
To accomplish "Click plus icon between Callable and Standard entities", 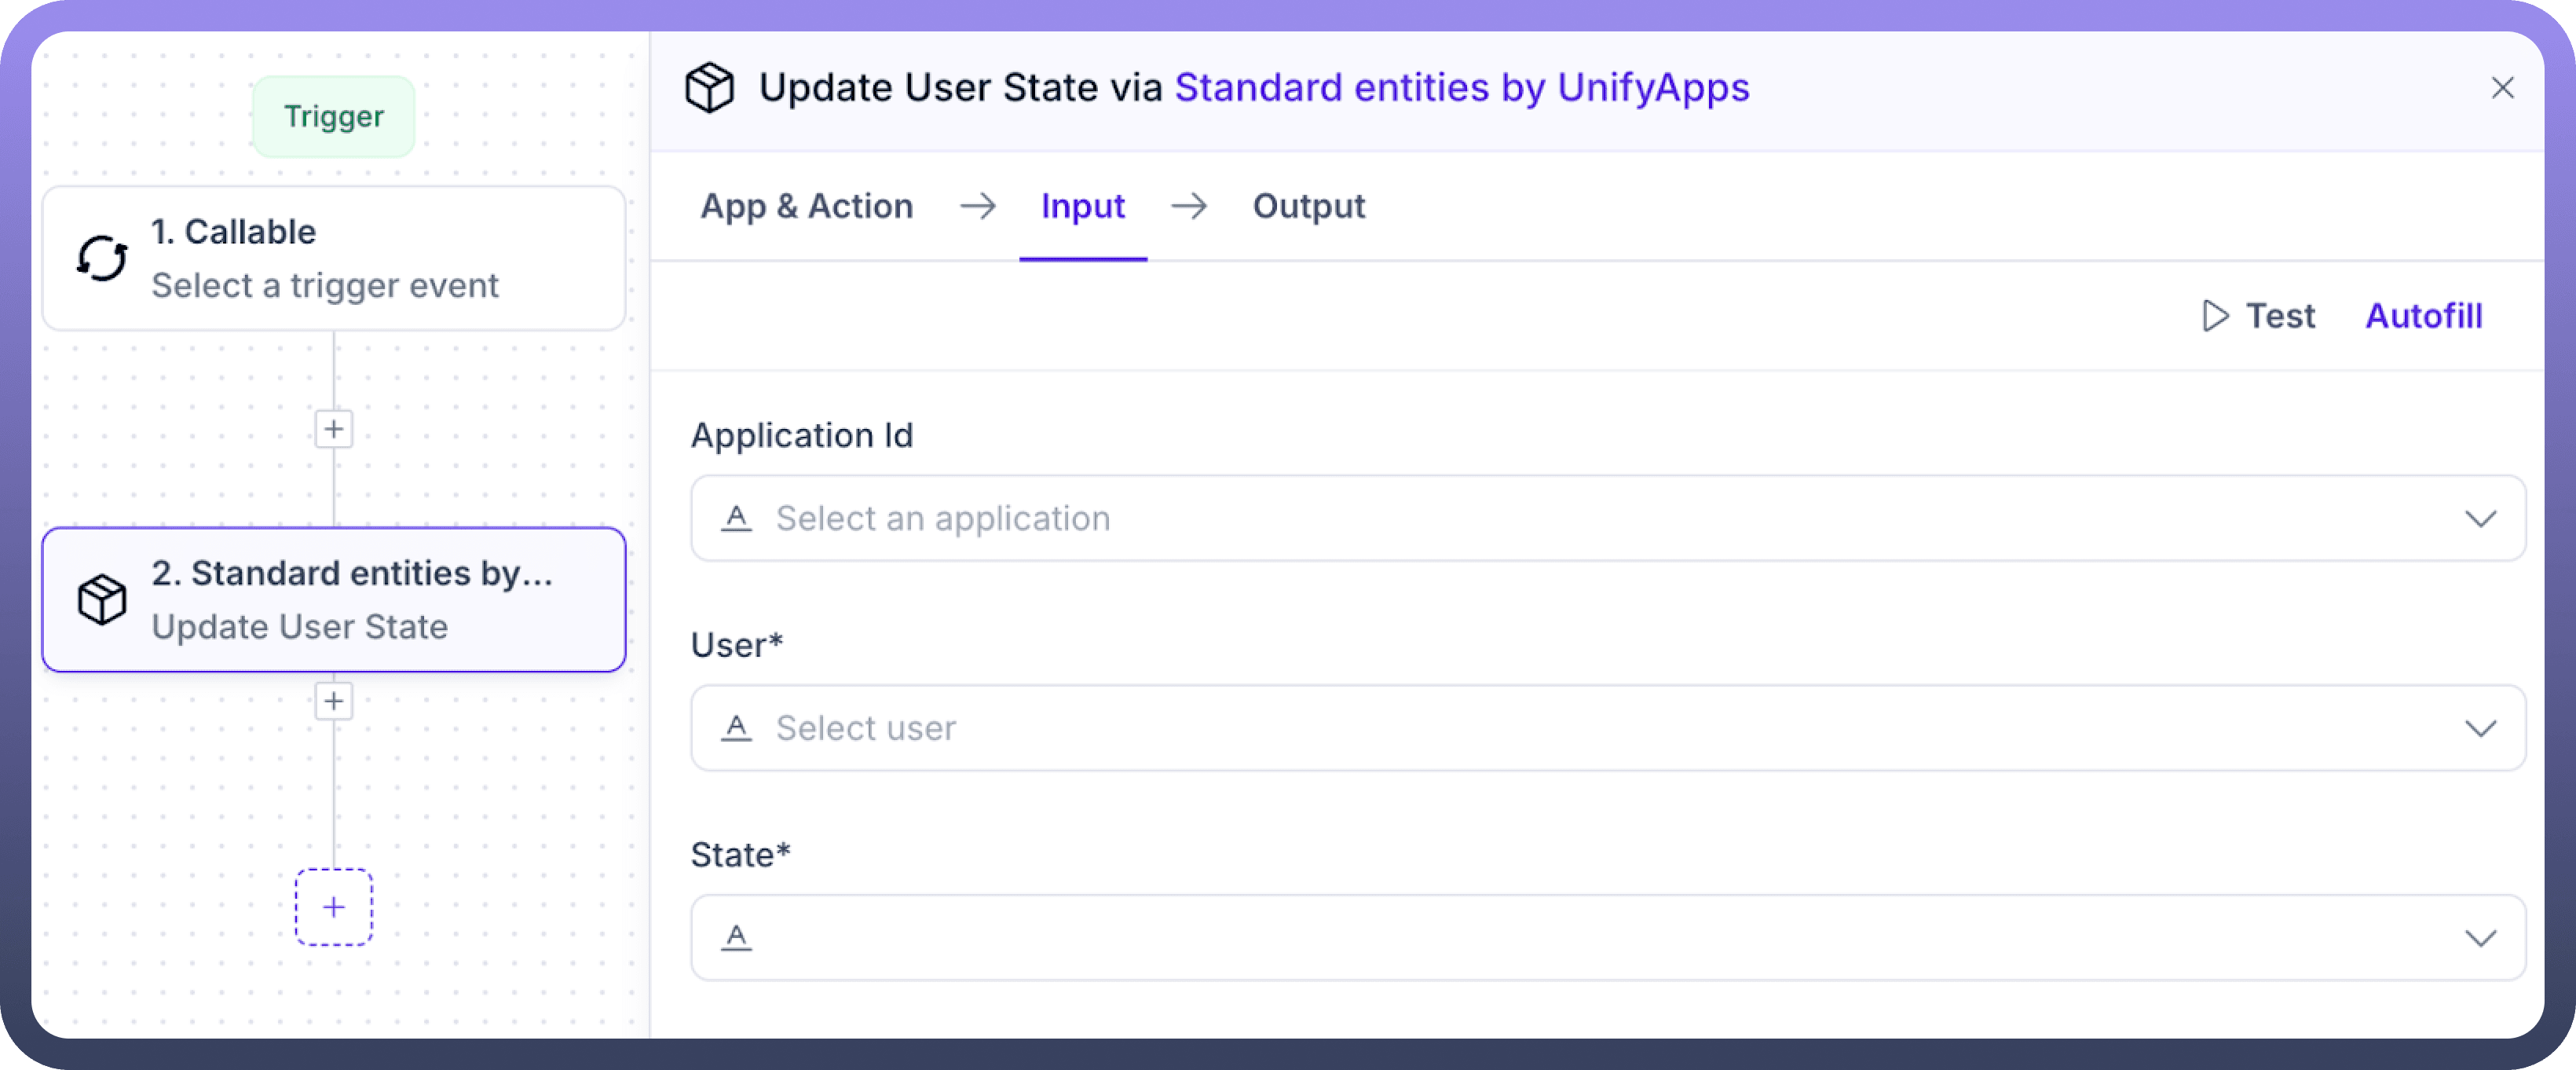I will (x=334, y=429).
